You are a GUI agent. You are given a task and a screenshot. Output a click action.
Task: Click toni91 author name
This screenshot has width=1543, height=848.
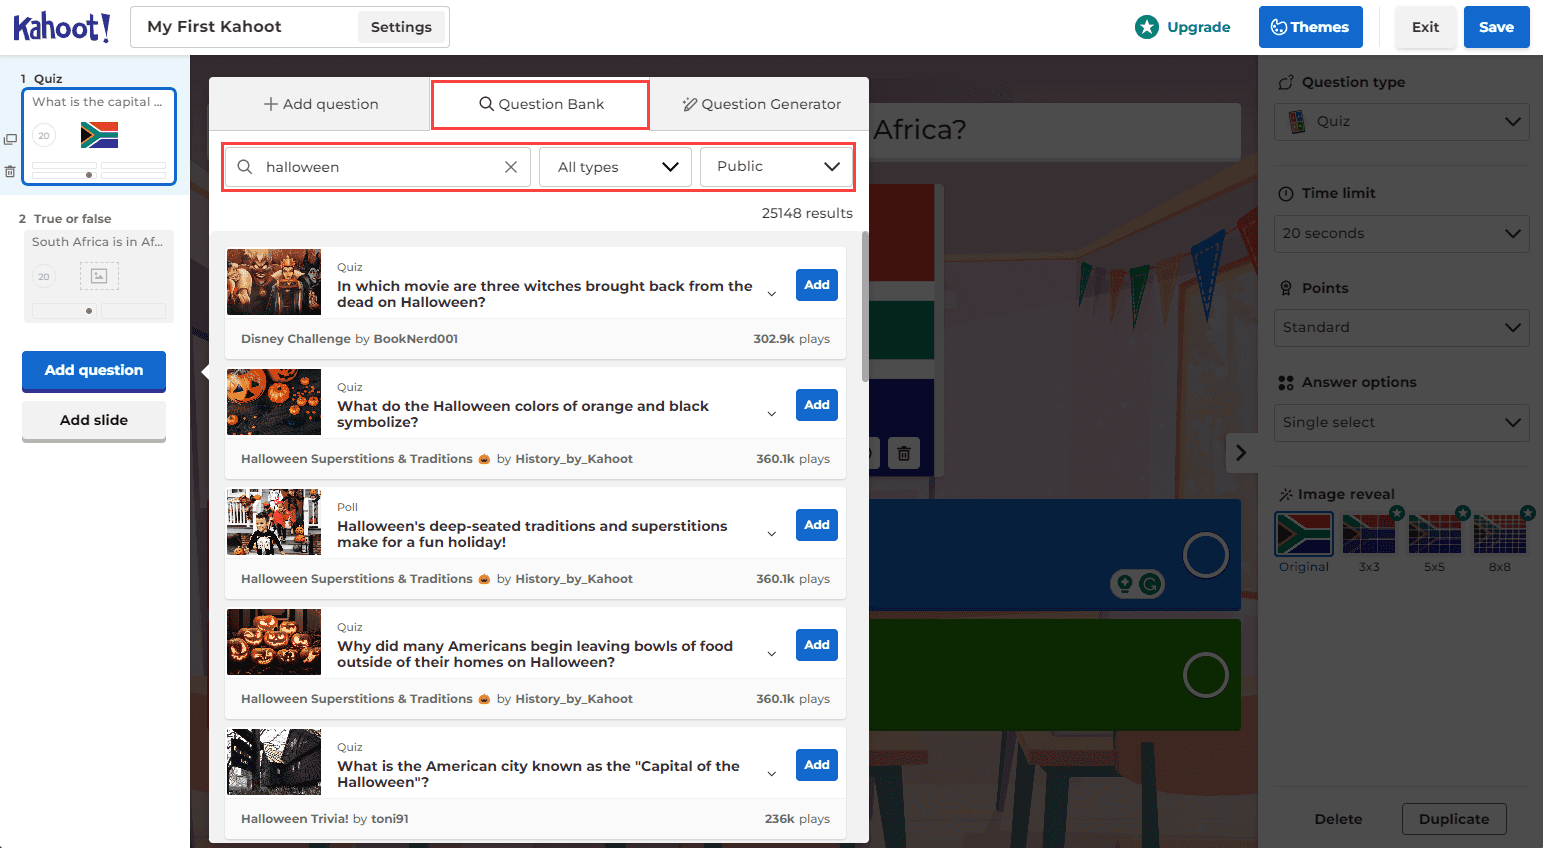[390, 819]
